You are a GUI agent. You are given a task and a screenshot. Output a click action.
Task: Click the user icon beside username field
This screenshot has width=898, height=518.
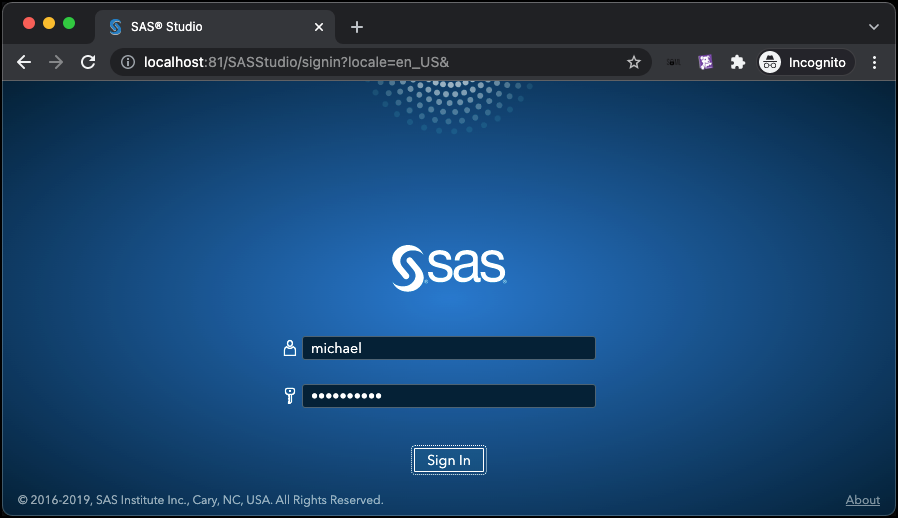290,348
